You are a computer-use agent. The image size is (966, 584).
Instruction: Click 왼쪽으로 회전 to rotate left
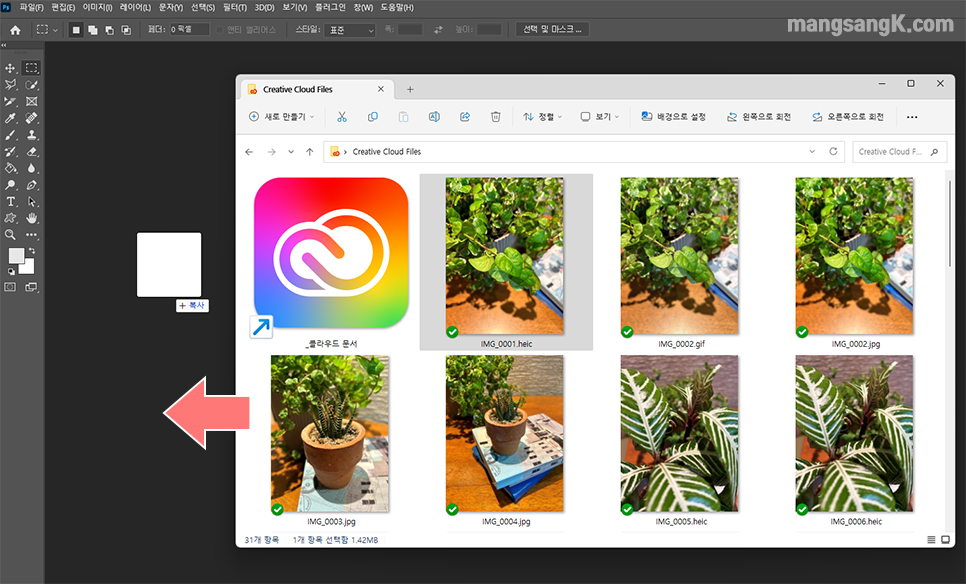tap(758, 116)
